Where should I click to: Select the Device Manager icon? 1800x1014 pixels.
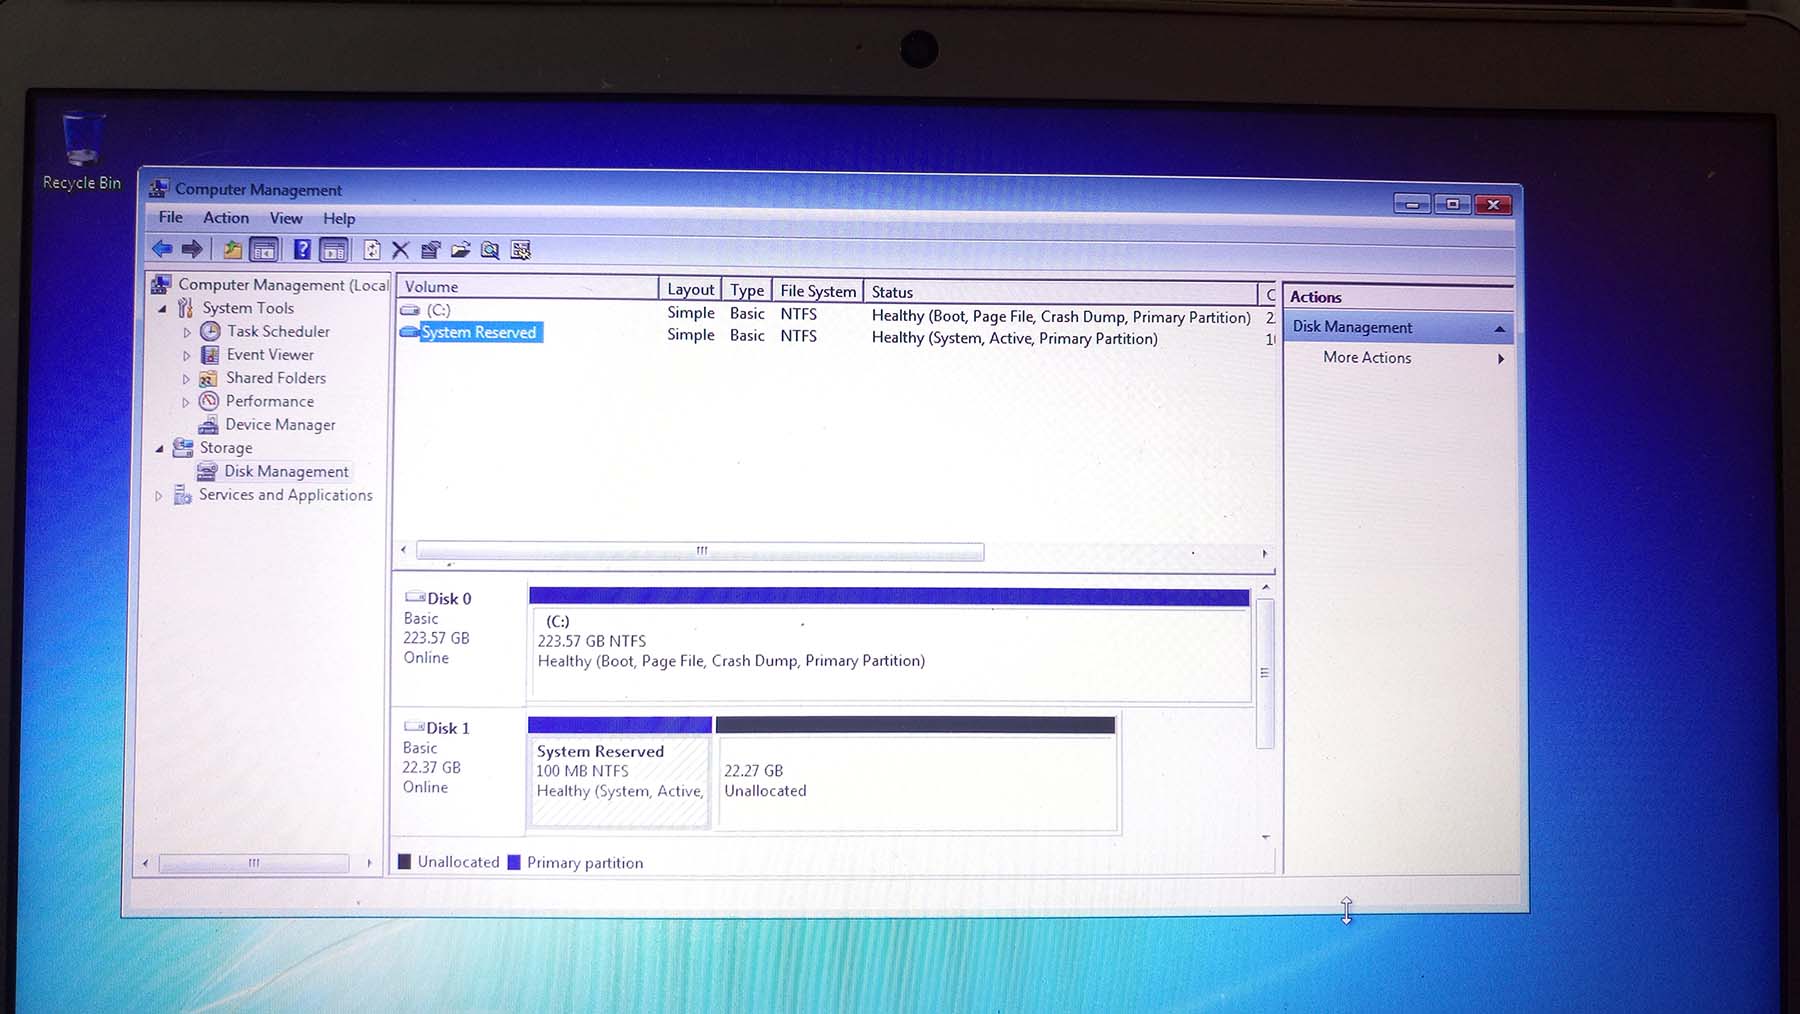[x=208, y=425]
